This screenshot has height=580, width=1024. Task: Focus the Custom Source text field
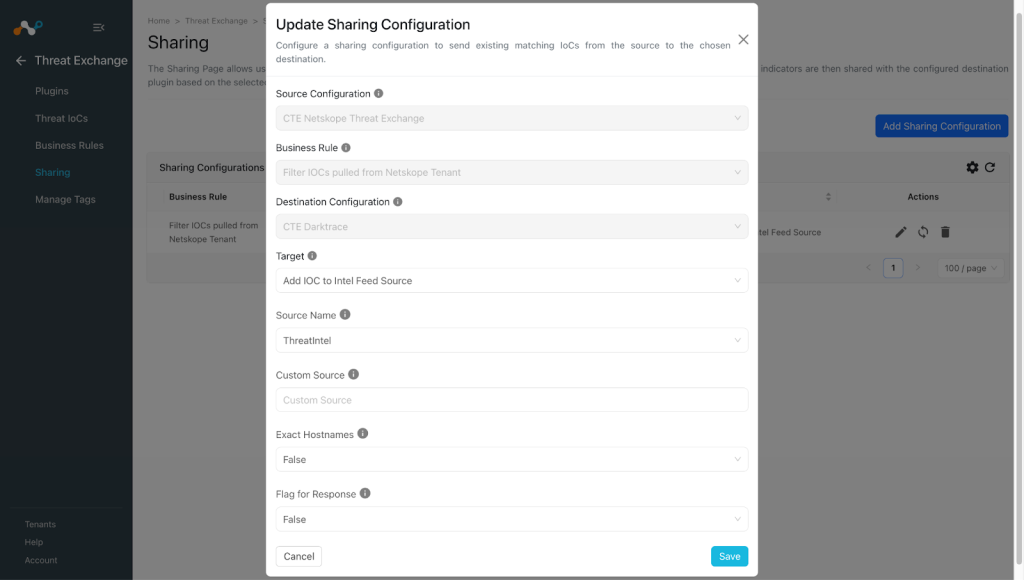(x=512, y=400)
